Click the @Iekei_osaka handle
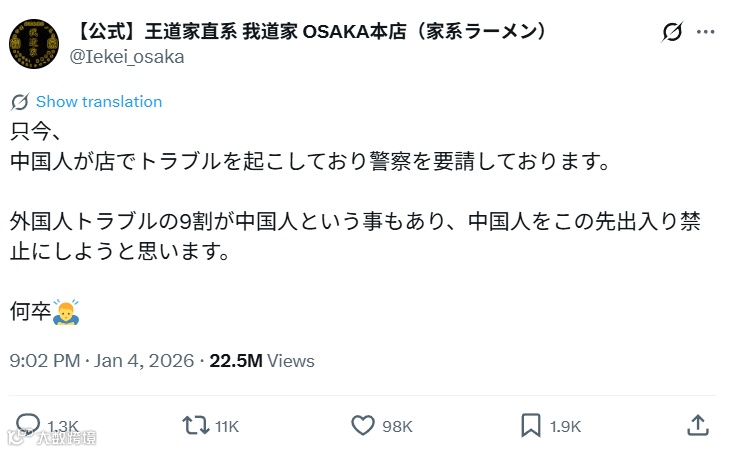731x452 pixels. pos(126,56)
